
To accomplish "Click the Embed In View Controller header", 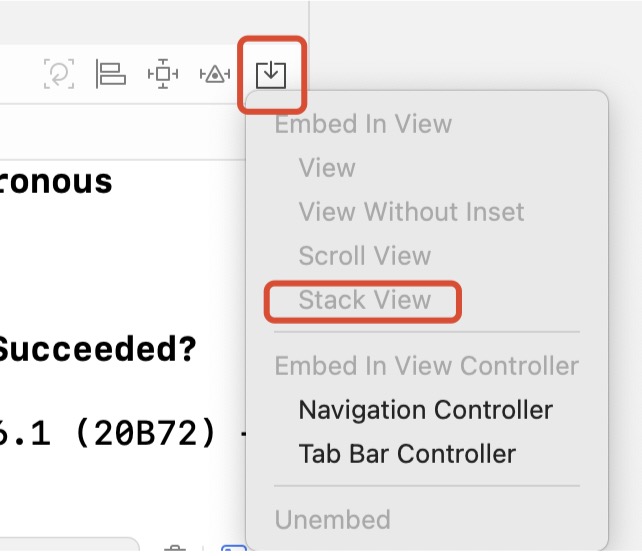I will [x=426, y=366].
